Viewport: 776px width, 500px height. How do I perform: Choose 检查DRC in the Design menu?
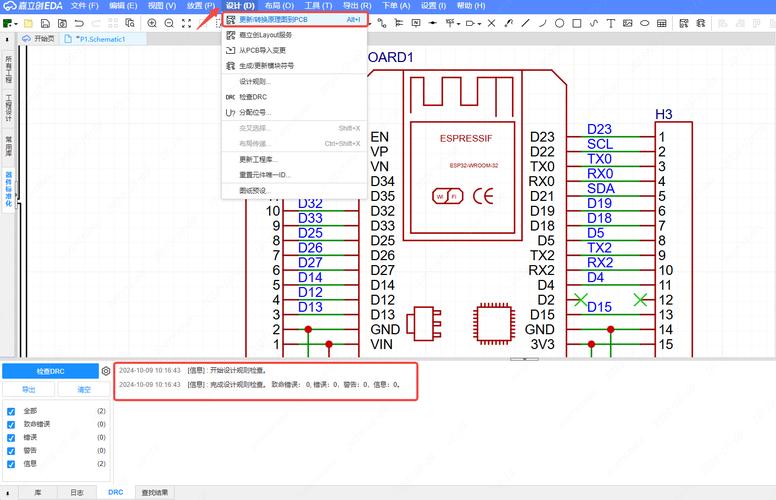294,97
